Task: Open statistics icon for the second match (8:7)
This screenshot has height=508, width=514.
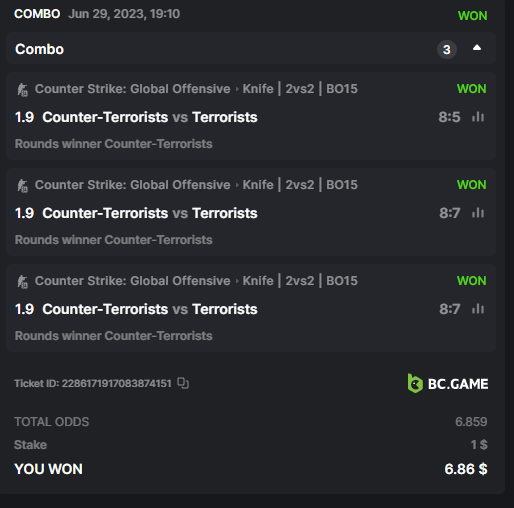Action: [x=478, y=213]
